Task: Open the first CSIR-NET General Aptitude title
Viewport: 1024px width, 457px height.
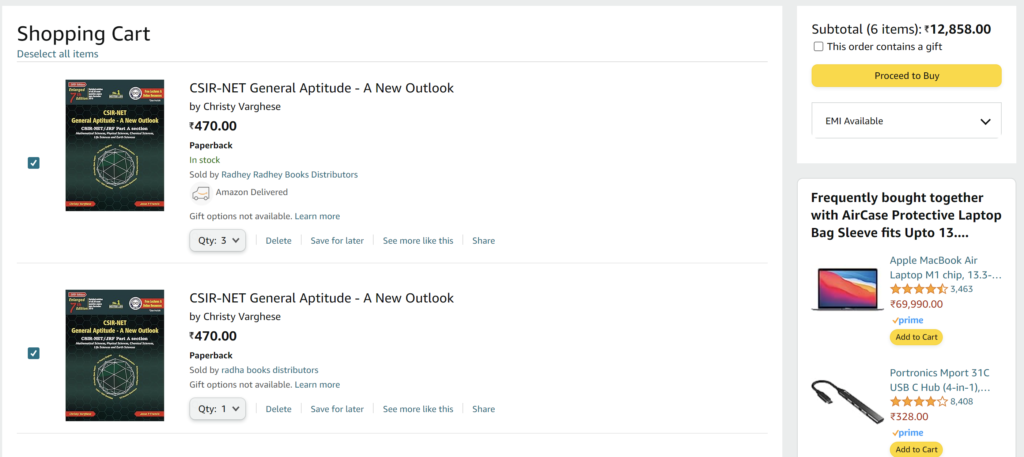Action: [x=321, y=88]
